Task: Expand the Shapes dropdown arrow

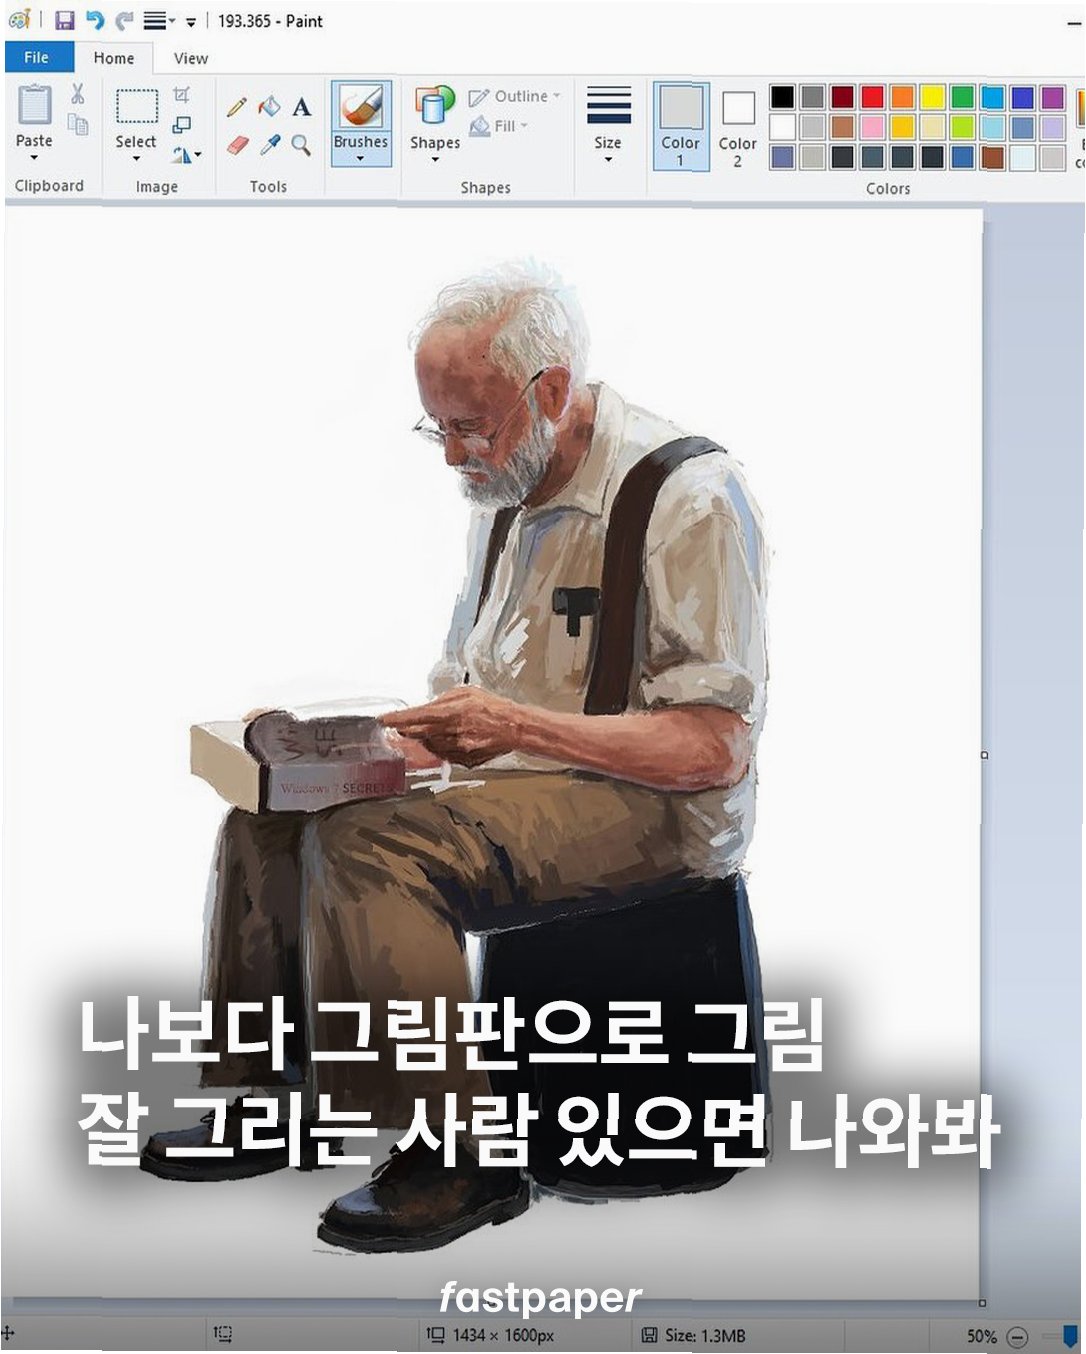Action: coord(435,160)
